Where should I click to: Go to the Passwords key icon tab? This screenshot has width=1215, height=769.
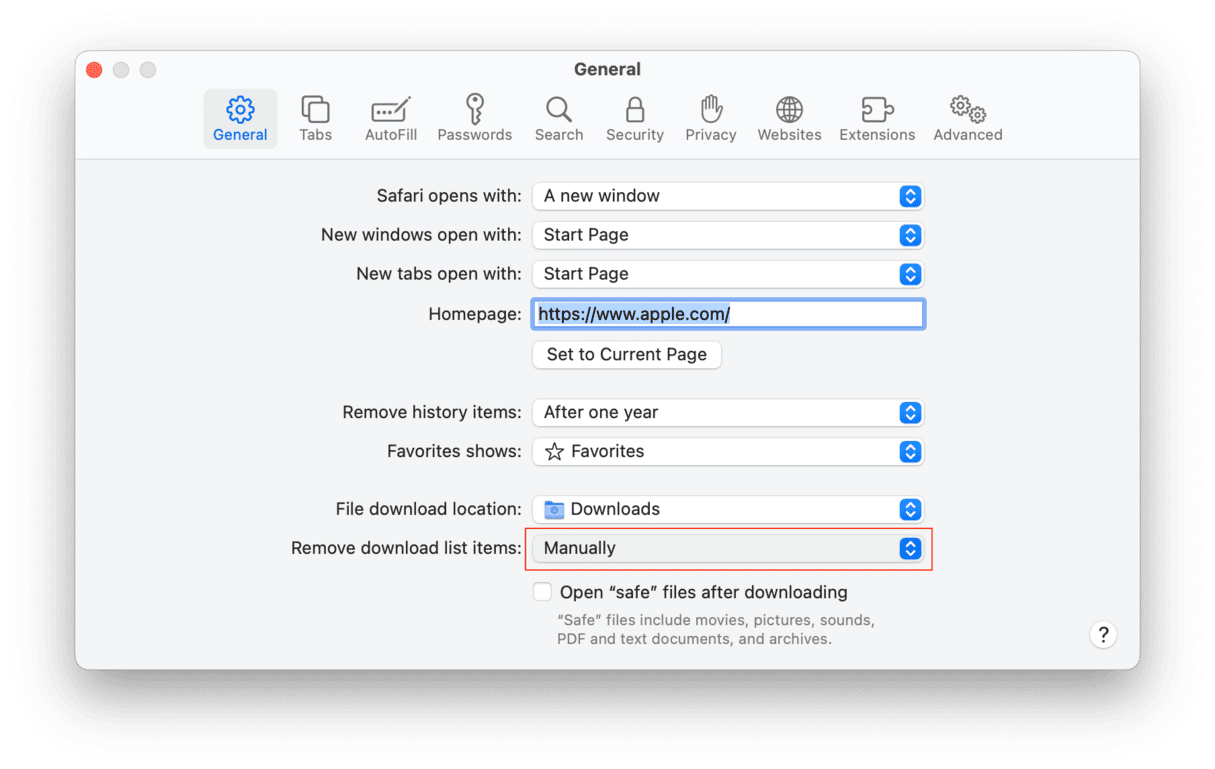pyautogui.click(x=475, y=119)
